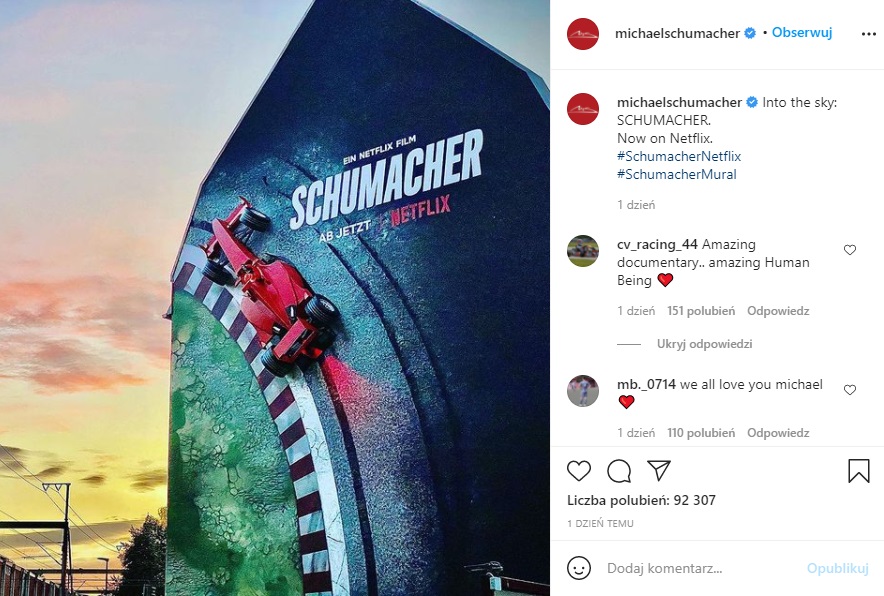The width and height of the screenshot is (884, 596).
Task: Collapse replies with Ukryj odpowiedzi
Action: click(704, 344)
